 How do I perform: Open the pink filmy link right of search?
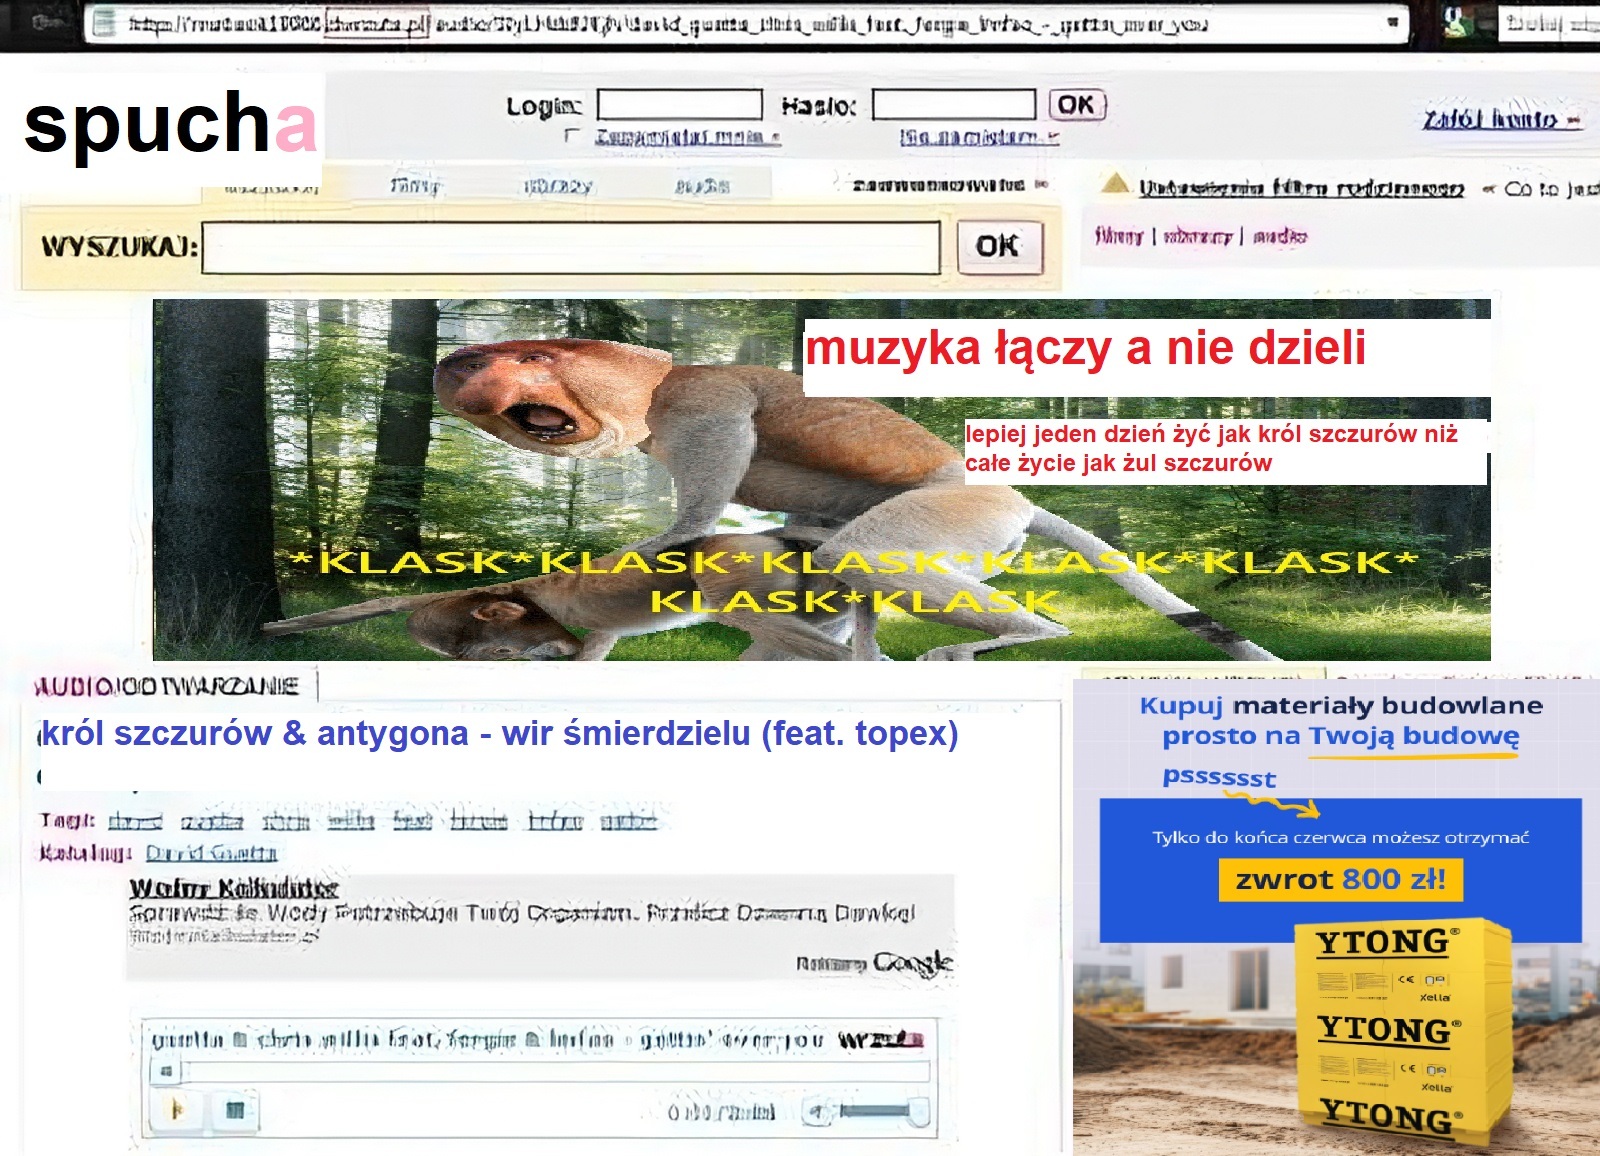[1118, 236]
